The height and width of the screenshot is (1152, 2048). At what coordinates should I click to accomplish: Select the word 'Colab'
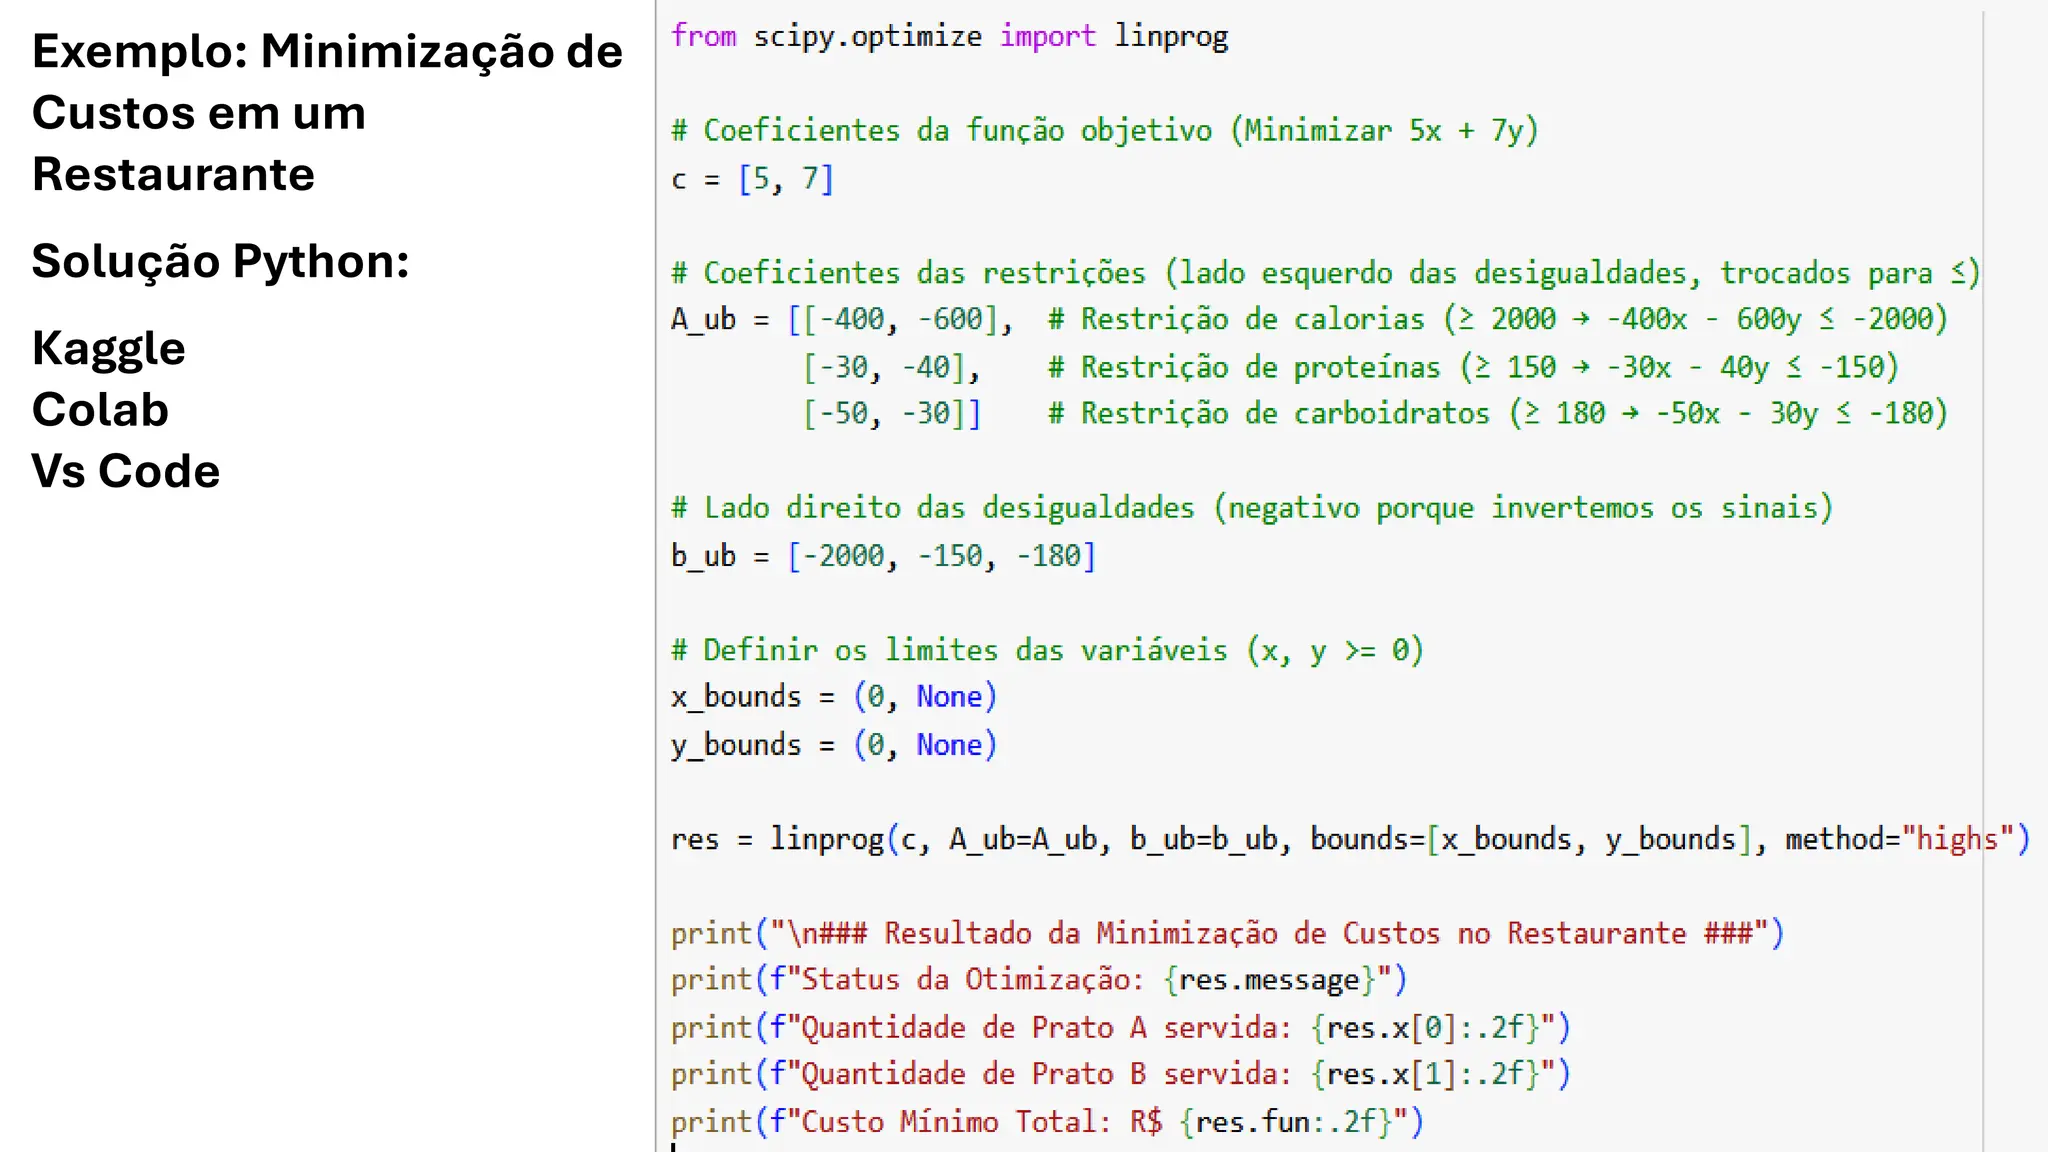pyautogui.click(x=100, y=410)
